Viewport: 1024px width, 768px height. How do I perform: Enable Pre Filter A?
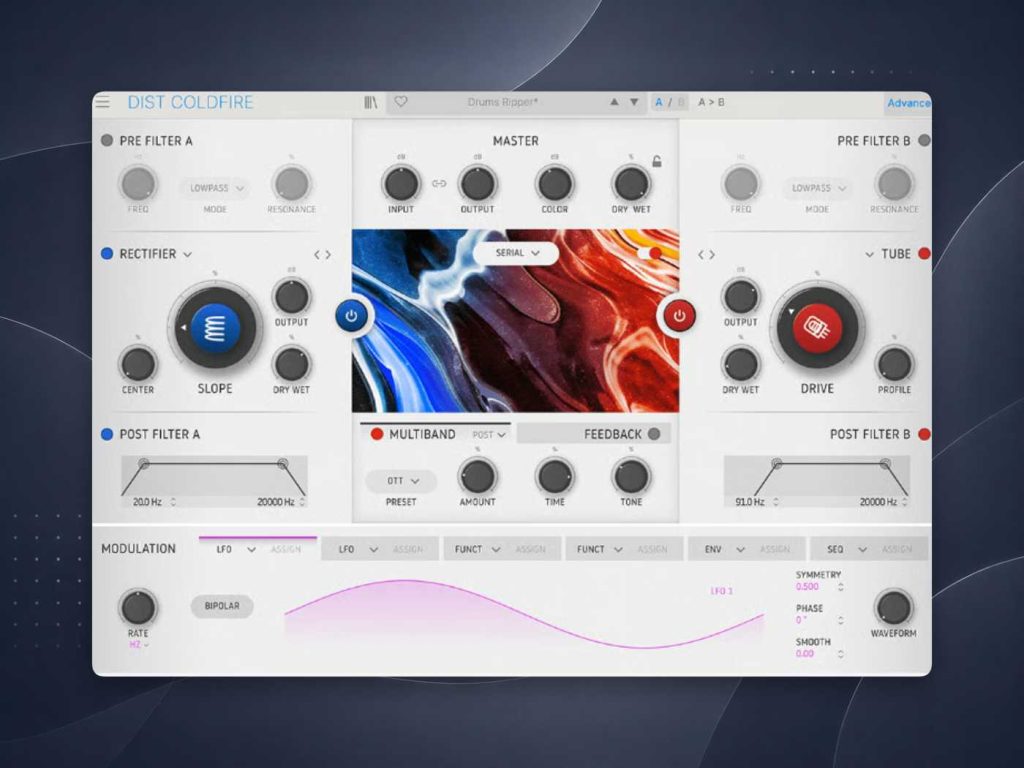point(107,140)
